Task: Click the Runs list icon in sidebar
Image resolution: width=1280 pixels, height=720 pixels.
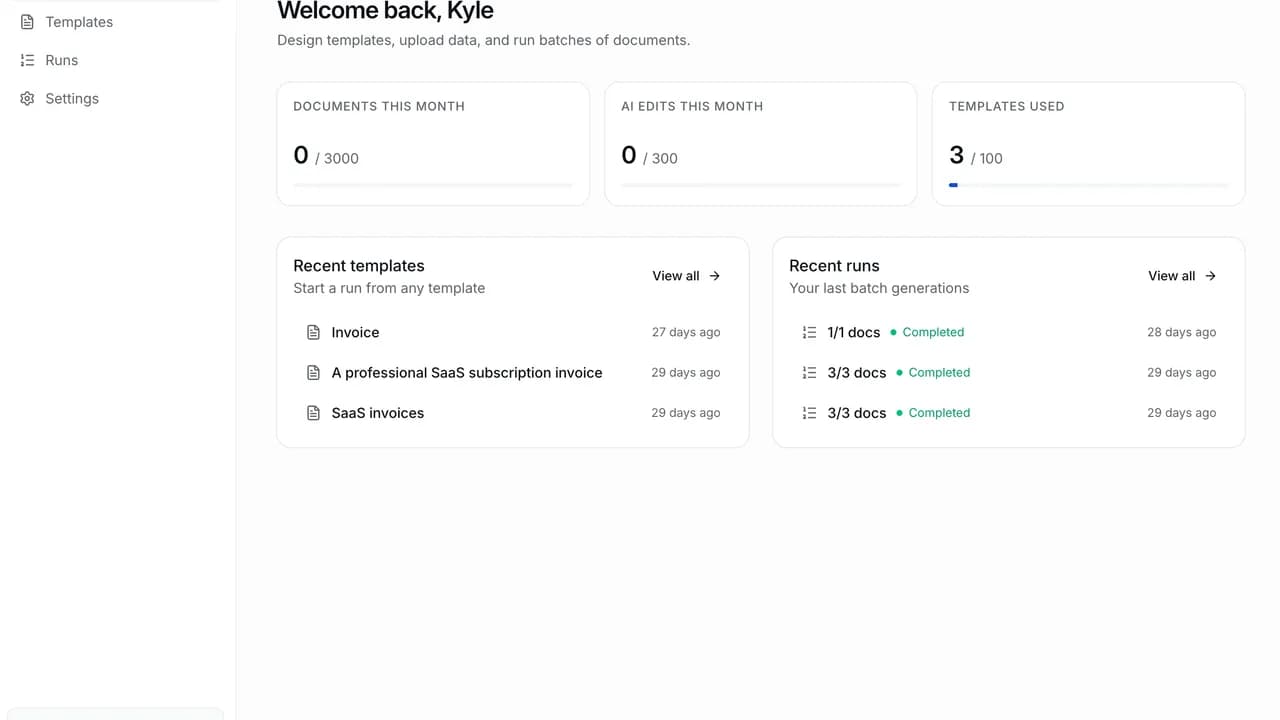Action: click(27, 60)
